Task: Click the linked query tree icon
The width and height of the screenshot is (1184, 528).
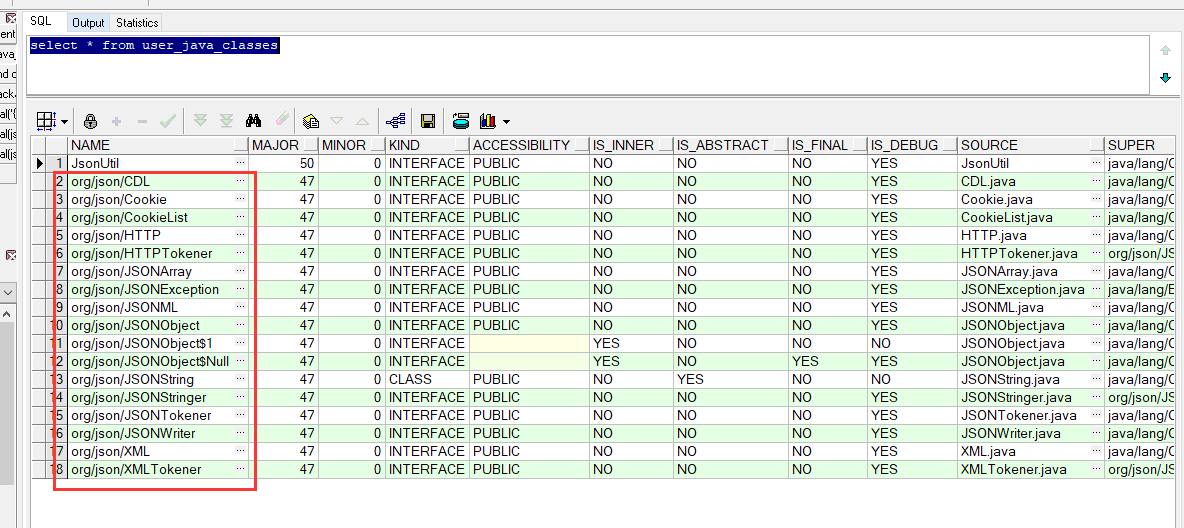Action: point(396,121)
